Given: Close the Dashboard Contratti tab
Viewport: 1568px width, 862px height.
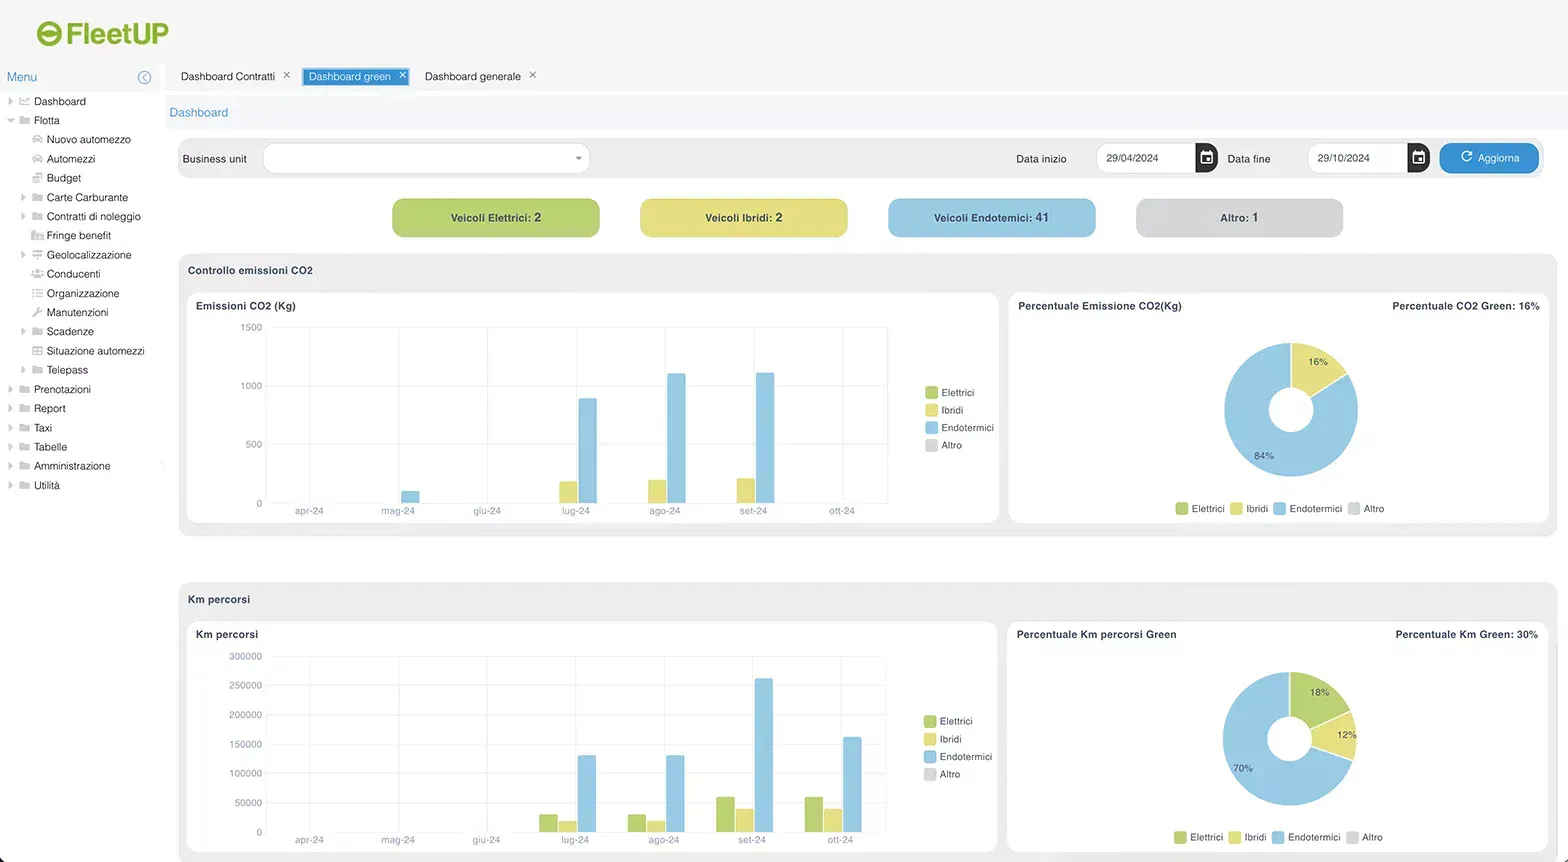Looking at the screenshot, I should pyautogui.click(x=287, y=75).
